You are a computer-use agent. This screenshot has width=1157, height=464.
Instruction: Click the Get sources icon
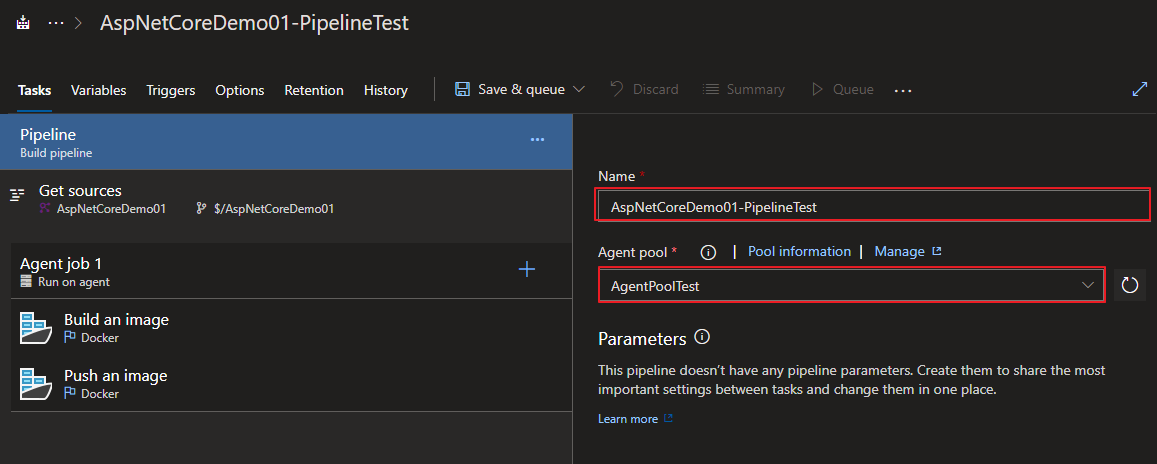pos(17,196)
